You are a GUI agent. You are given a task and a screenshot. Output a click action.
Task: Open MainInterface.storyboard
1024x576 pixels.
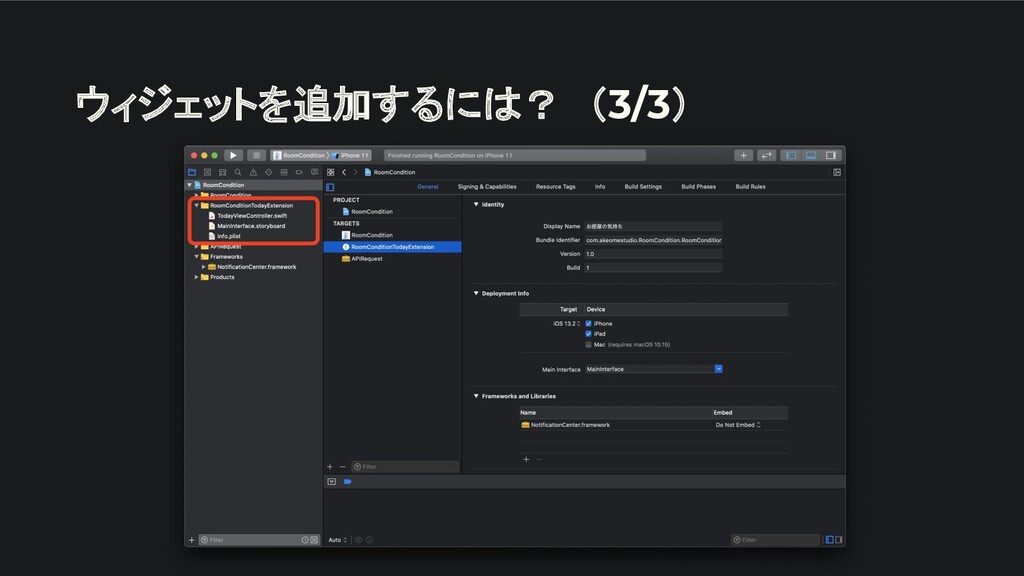(251, 226)
